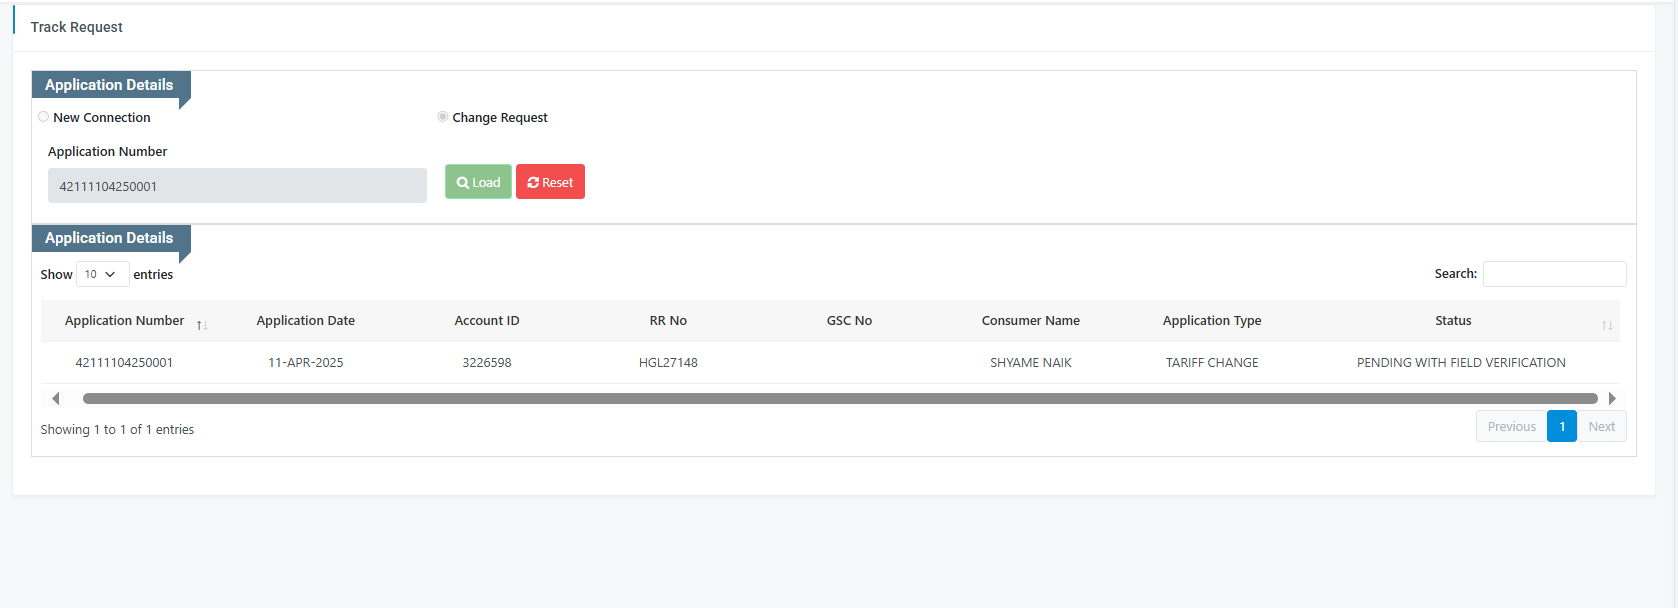Click the table Search input box
This screenshot has height=608, width=1678.
1554,274
